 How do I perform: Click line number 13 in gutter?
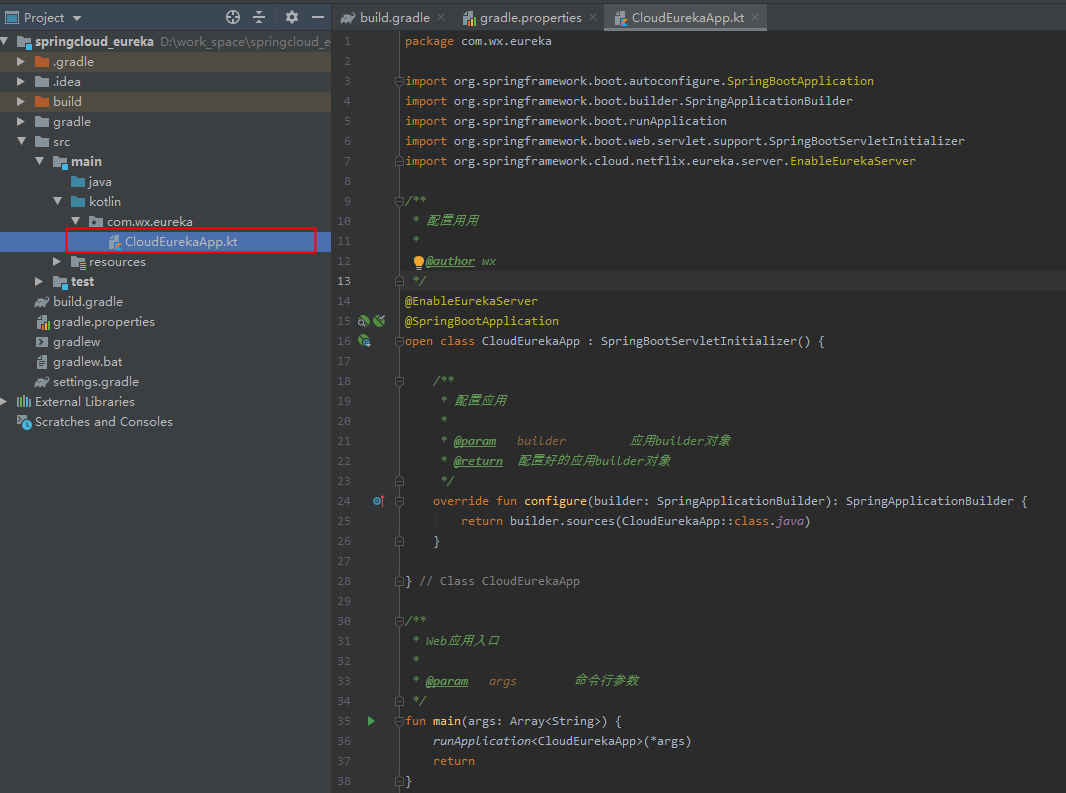[x=344, y=281]
